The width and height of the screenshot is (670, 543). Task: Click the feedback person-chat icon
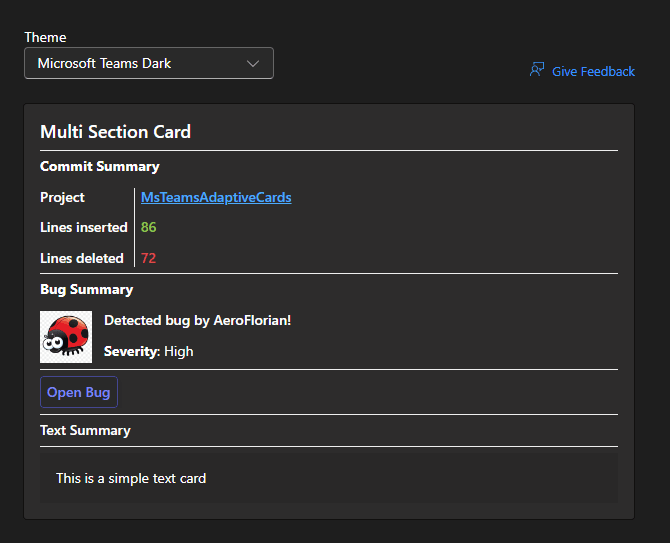pos(537,69)
